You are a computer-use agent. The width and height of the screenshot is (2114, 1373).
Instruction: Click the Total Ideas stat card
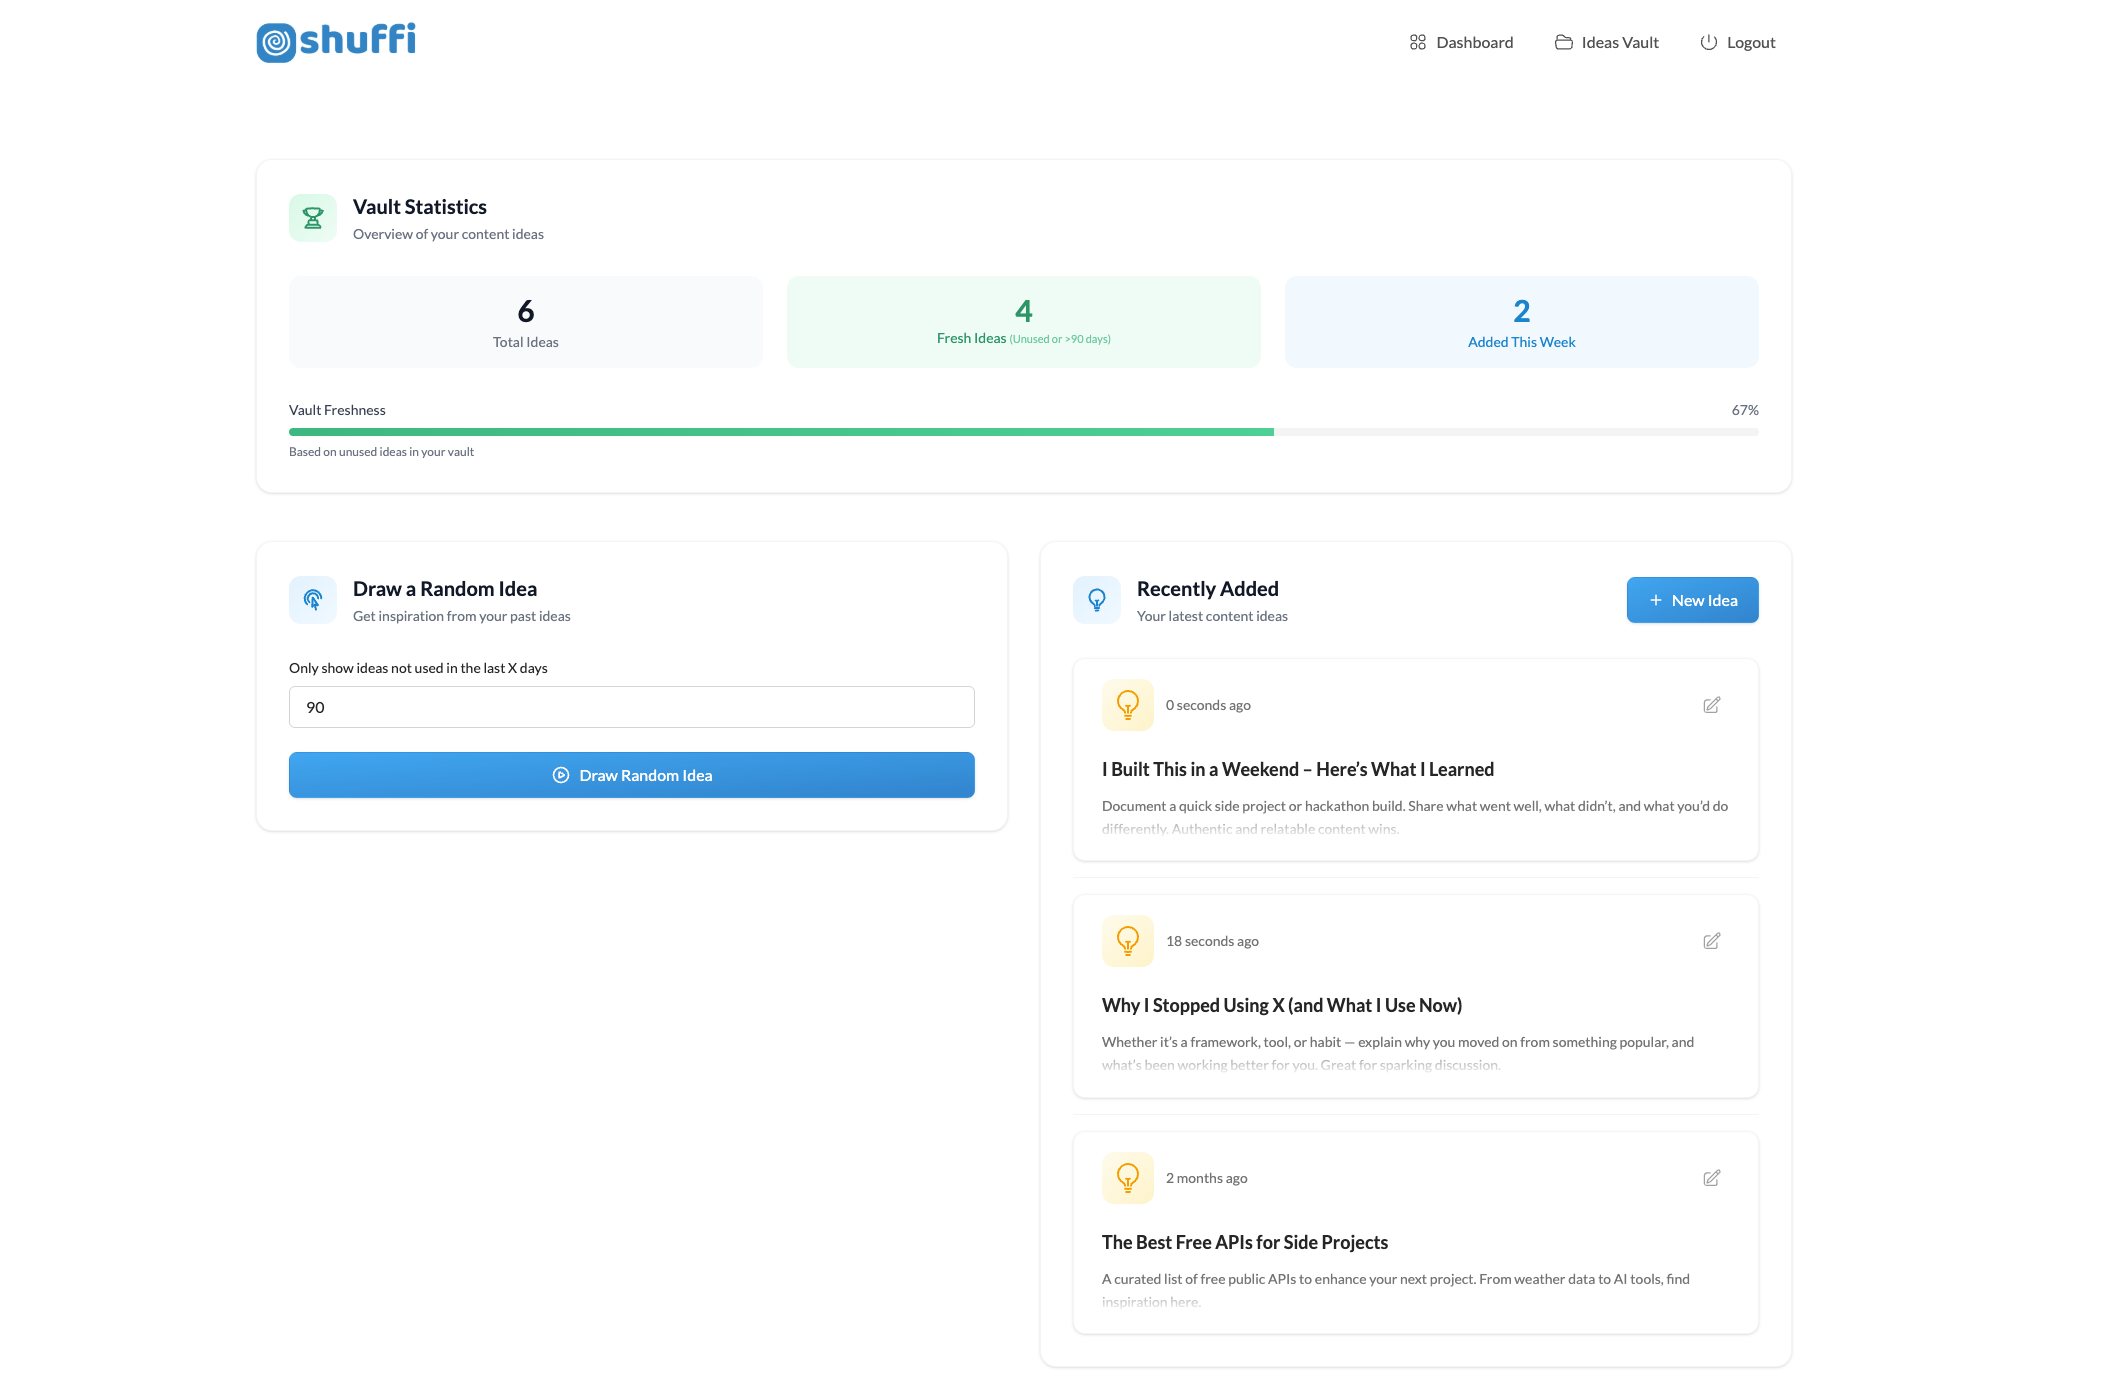[525, 322]
